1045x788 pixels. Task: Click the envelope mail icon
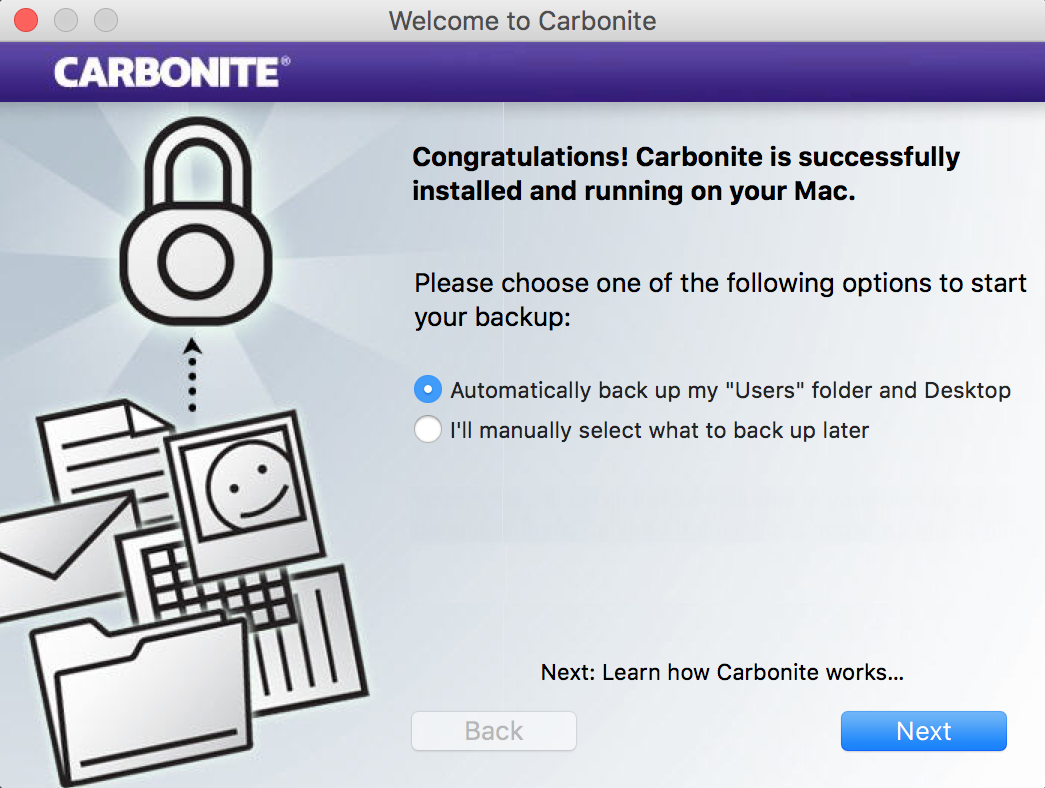pyautogui.click(x=60, y=548)
